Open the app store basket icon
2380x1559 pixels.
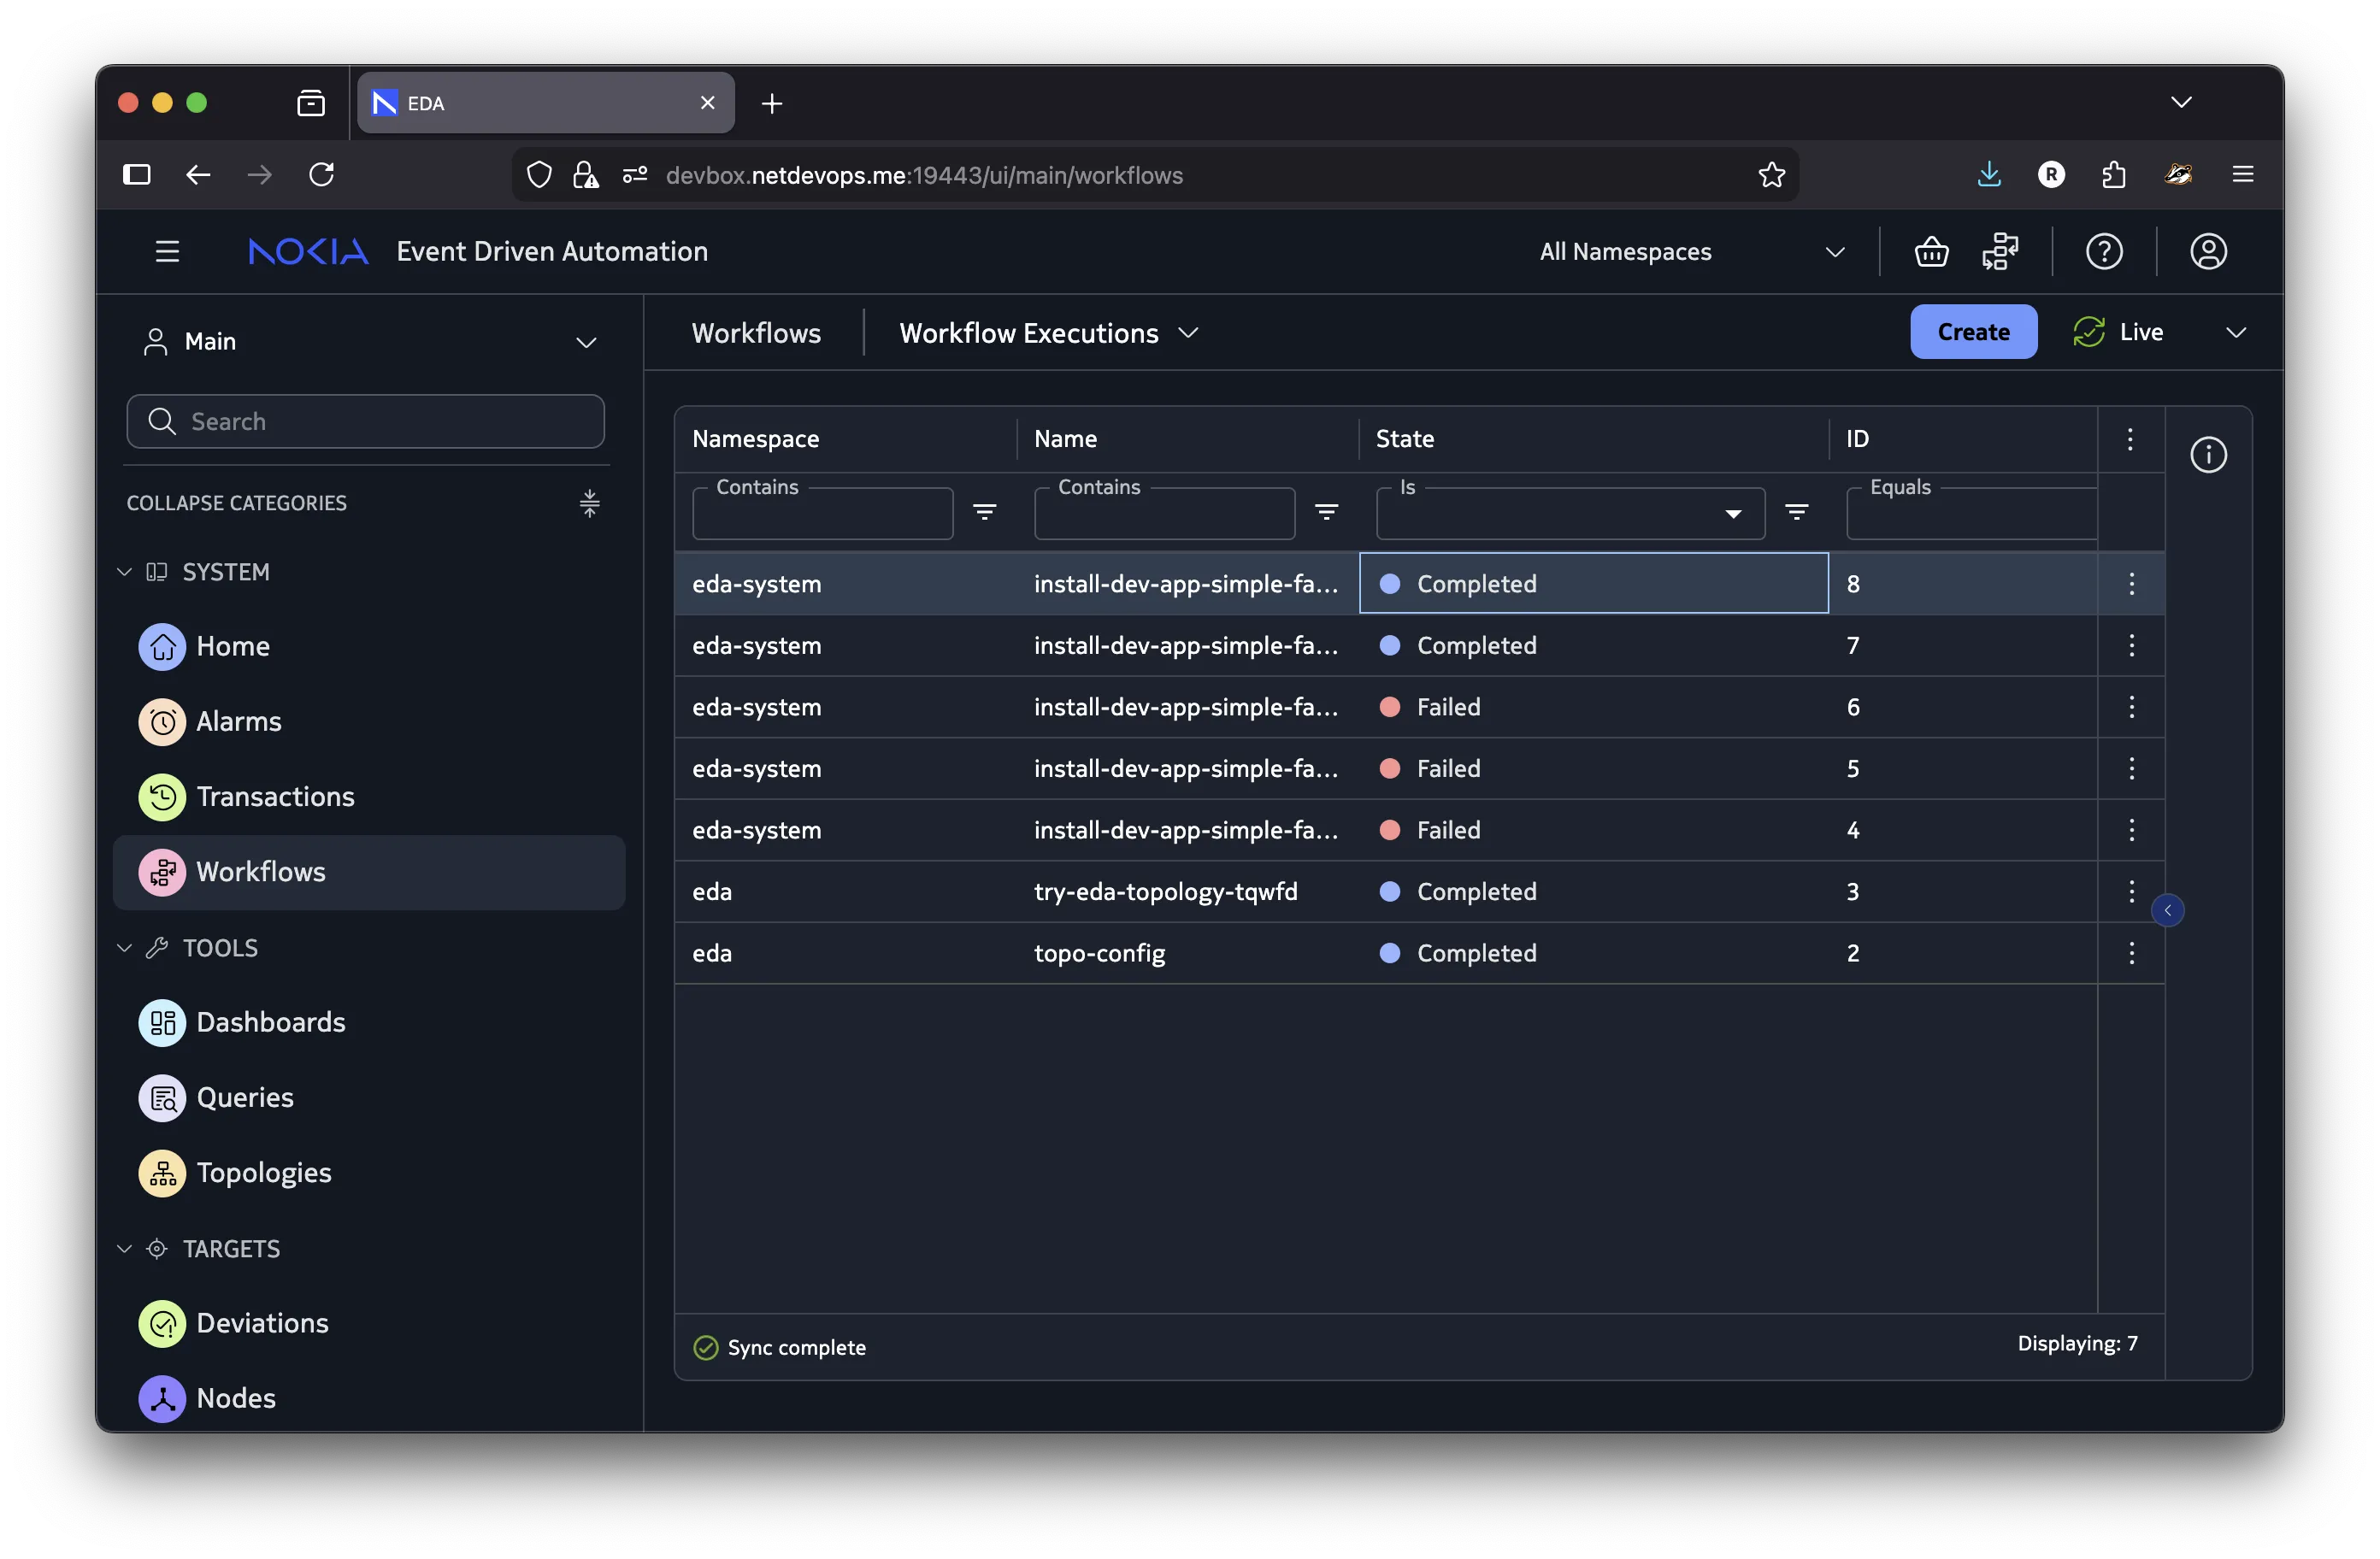pyautogui.click(x=1931, y=252)
